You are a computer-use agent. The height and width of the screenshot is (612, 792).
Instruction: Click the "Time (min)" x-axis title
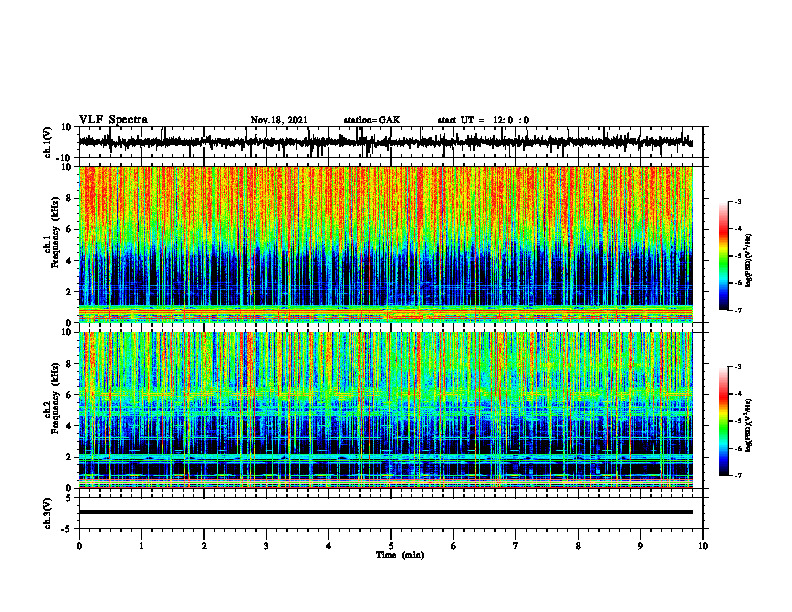(x=400, y=555)
